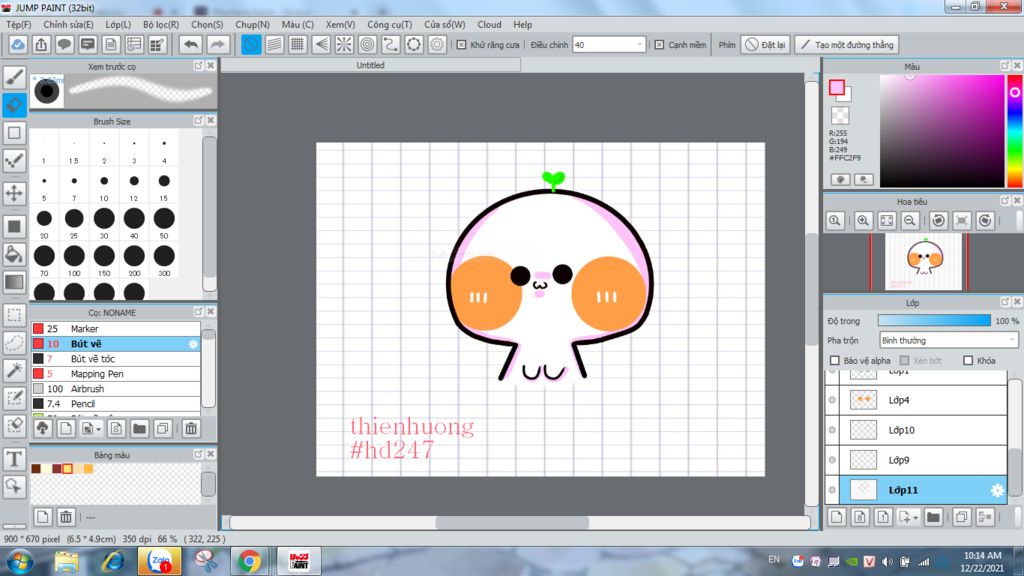Create a new layer folder
Screen dimensions: 1024x576
(933, 517)
